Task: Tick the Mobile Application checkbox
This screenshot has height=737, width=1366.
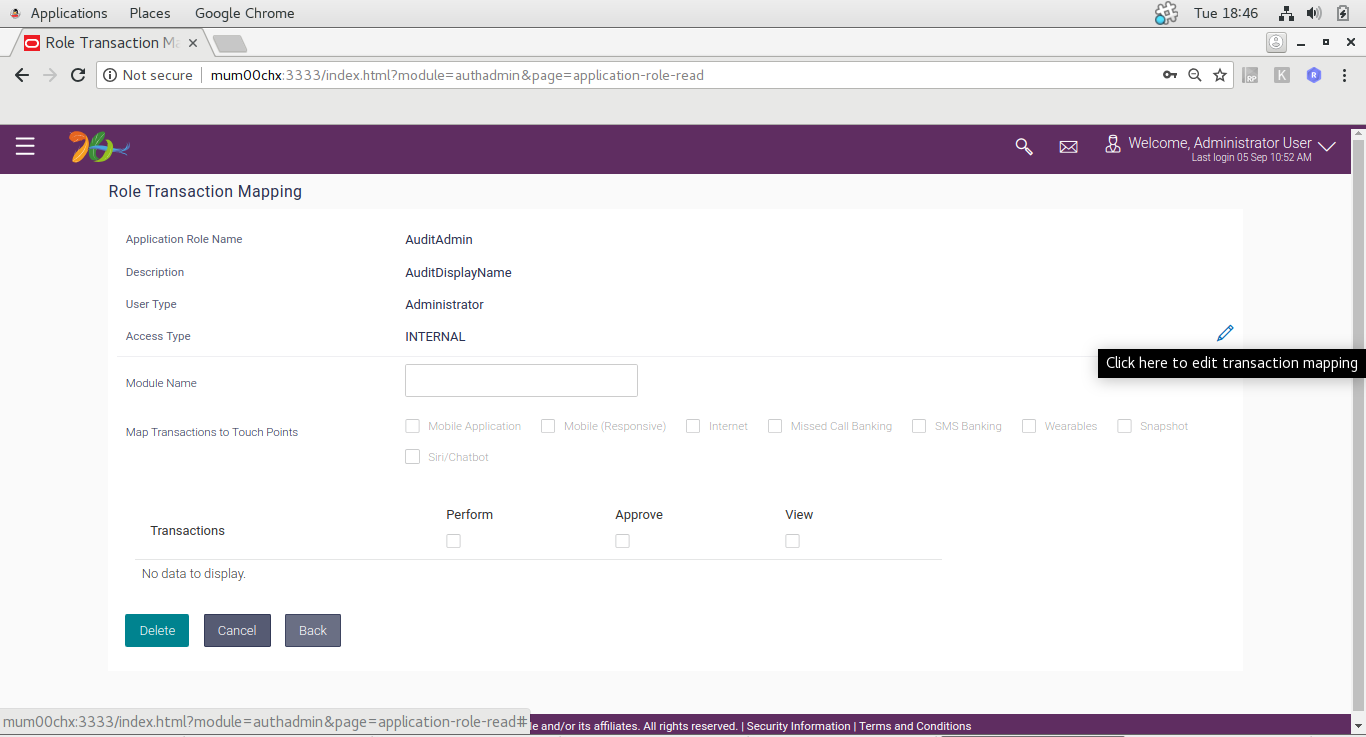Action: pyautogui.click(x=412, y=426)
